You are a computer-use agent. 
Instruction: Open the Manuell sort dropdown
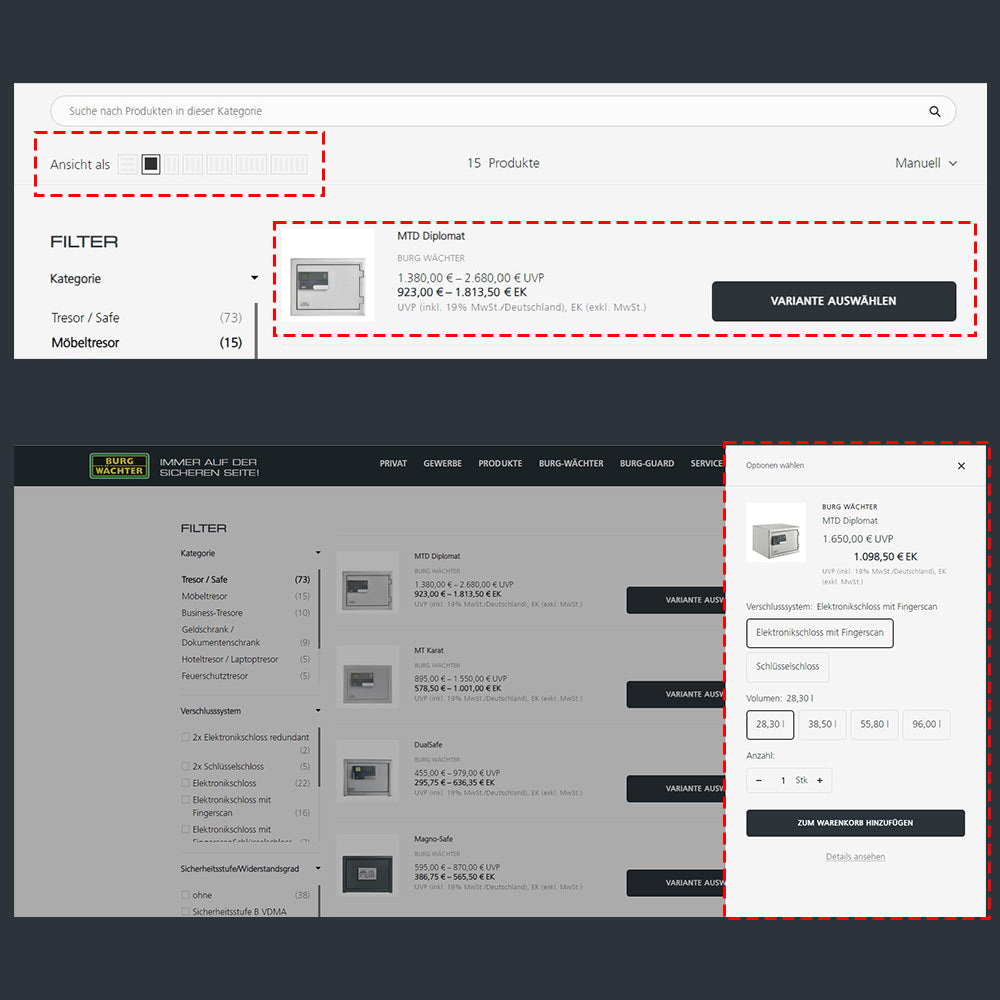(926, 163)
